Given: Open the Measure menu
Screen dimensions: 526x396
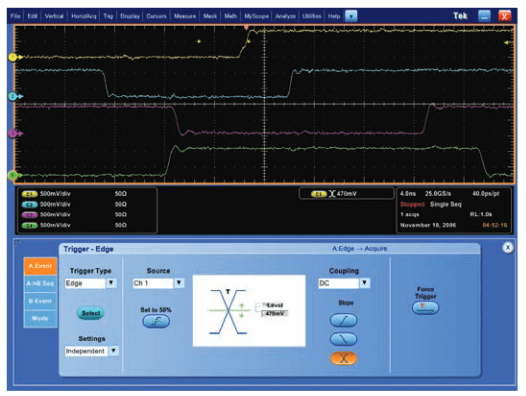Looking at the screenshot, I should point(185,16).
